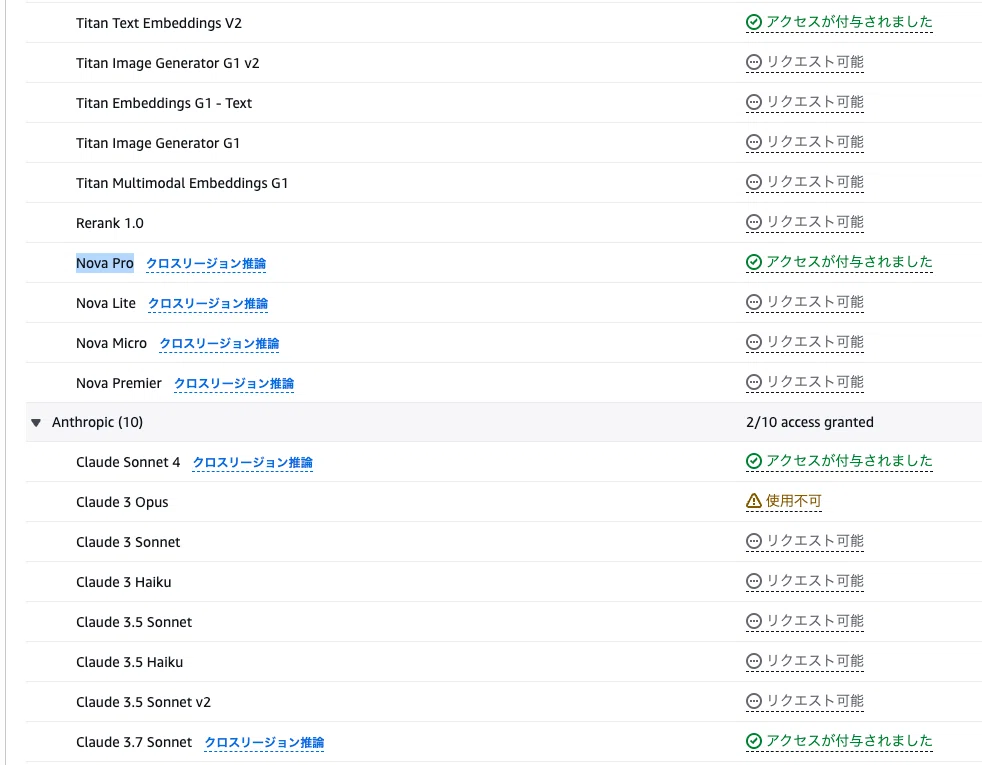Collapse the Anthropic (10) provider group
Image resolution: width=982 pixels, height=765 pixels.
[x=36, y=423]
